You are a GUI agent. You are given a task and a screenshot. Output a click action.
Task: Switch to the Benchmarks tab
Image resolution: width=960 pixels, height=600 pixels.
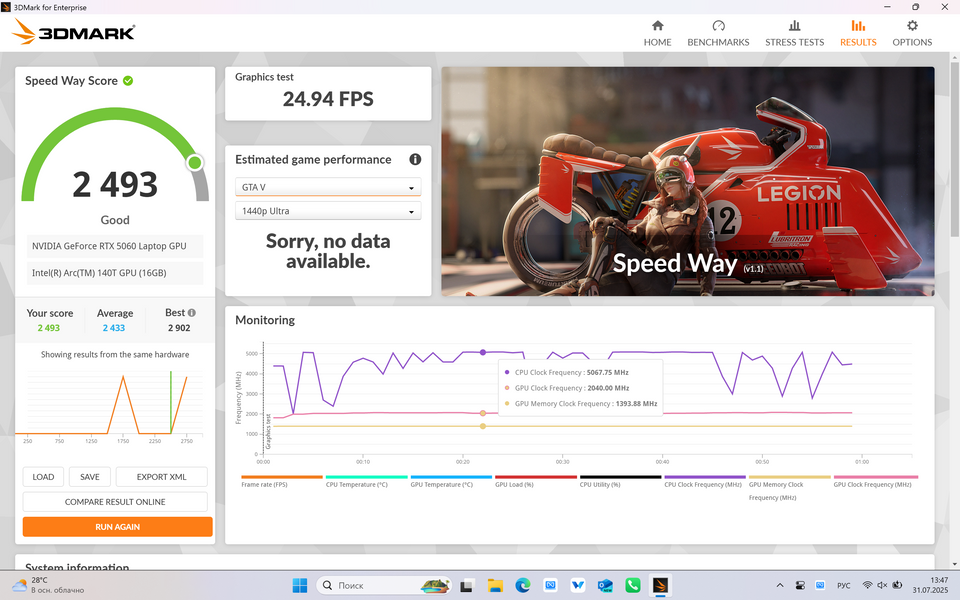718,33
